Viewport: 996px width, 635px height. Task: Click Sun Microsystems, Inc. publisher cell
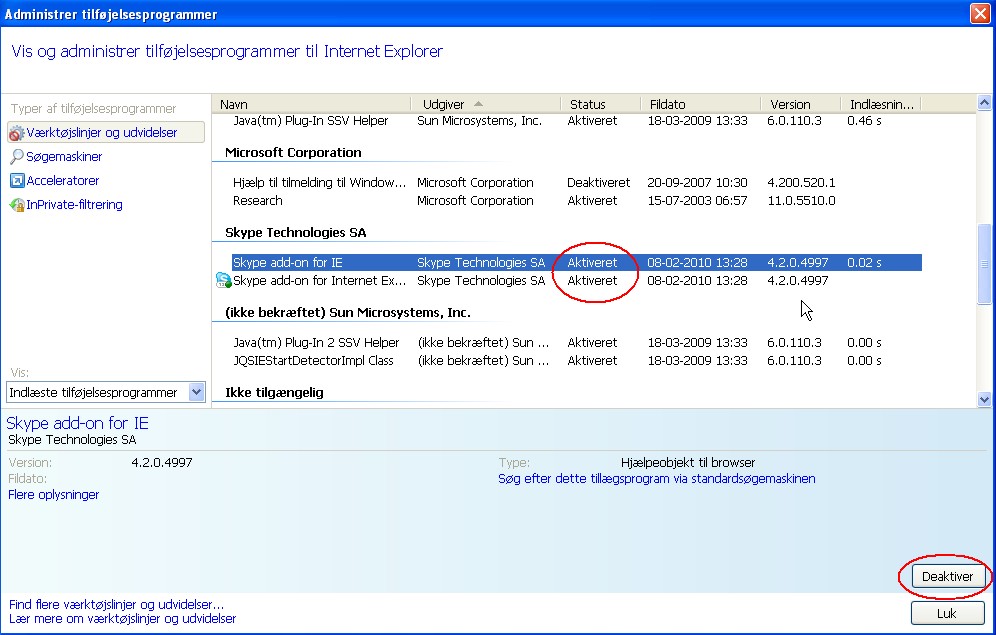pos(480,121)
